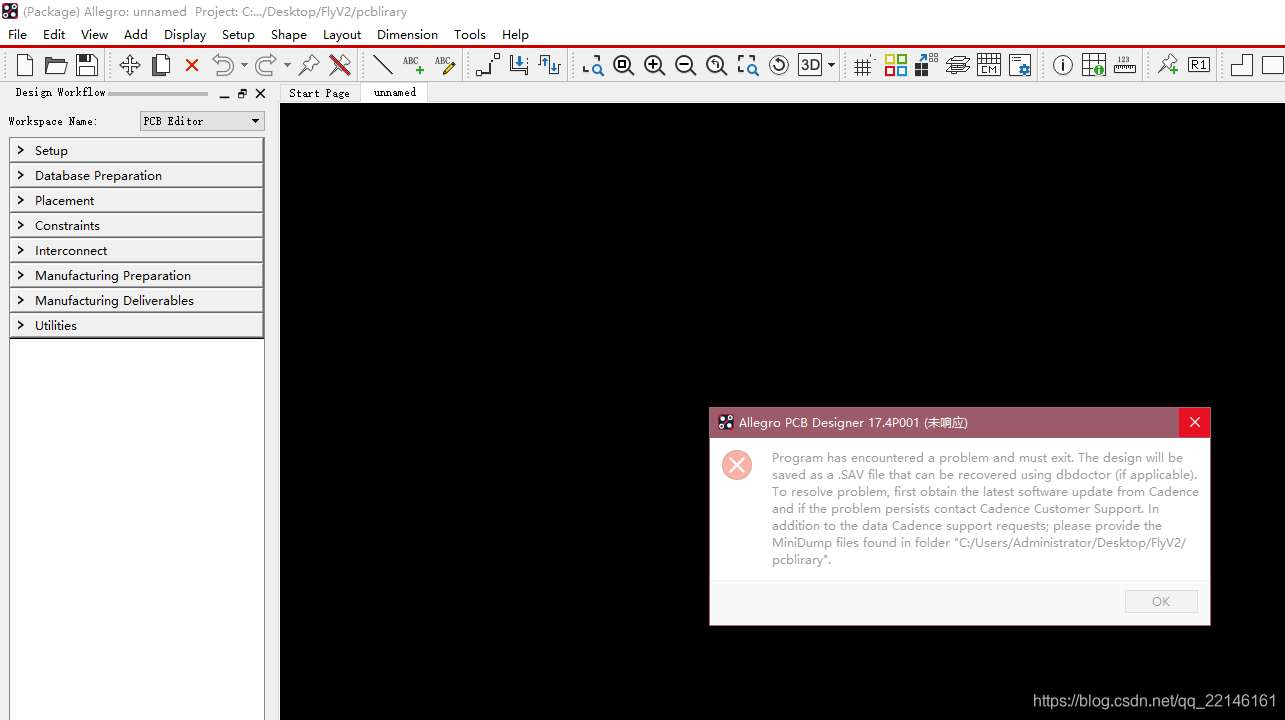Click the Zoom In magnifier icon
This screenshot has height=720, width=1285.
tap(654, 65)
